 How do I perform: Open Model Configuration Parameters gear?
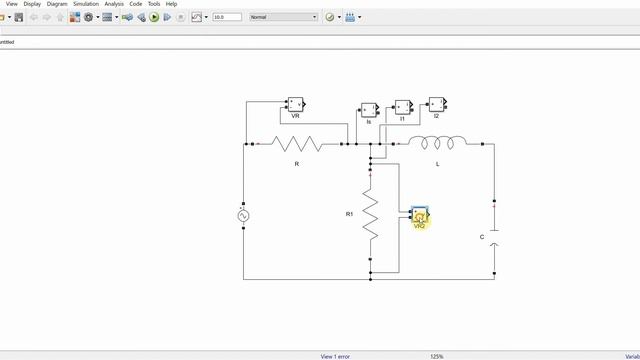[88, 17]
